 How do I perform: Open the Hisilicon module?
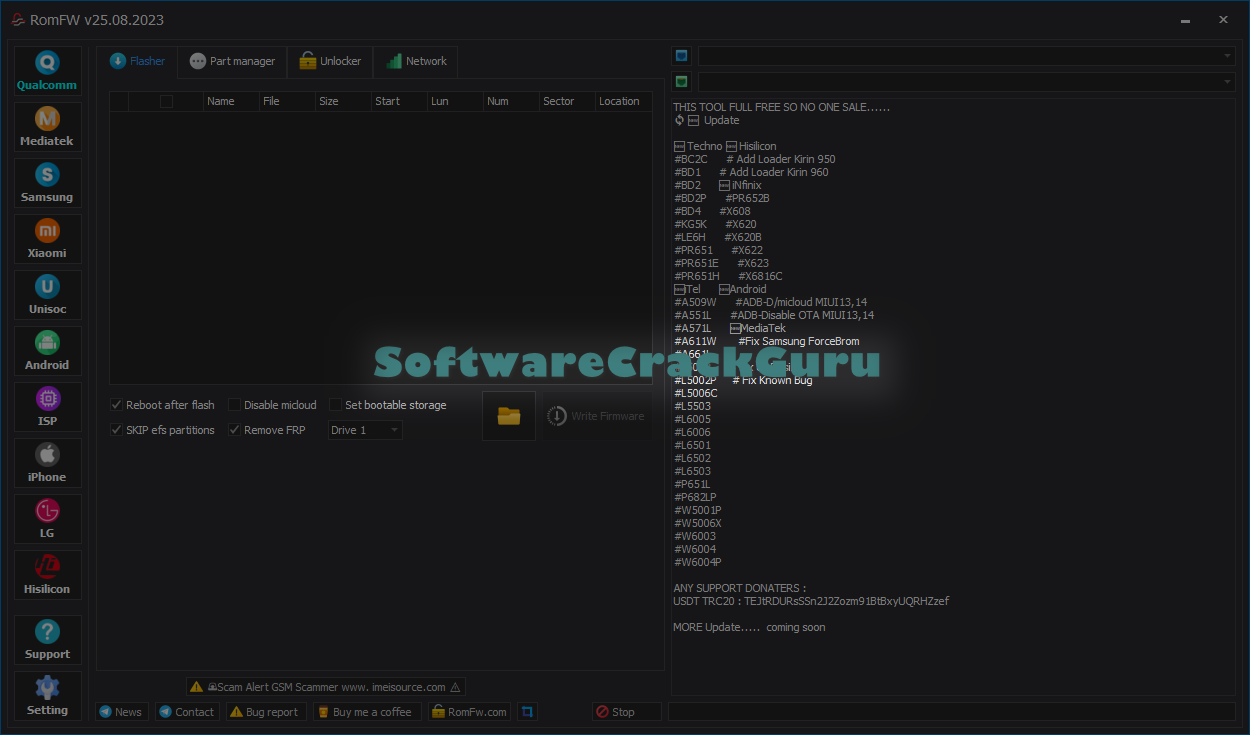pyautogui.click(x=47, y=575)
